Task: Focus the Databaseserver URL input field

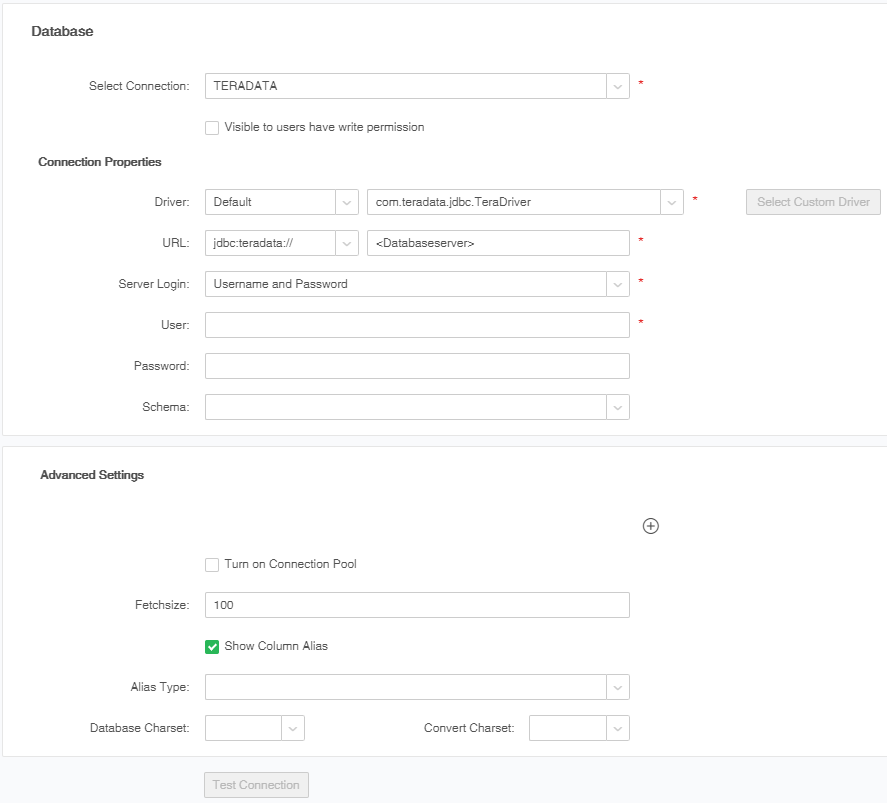Action: coord(498,243)
